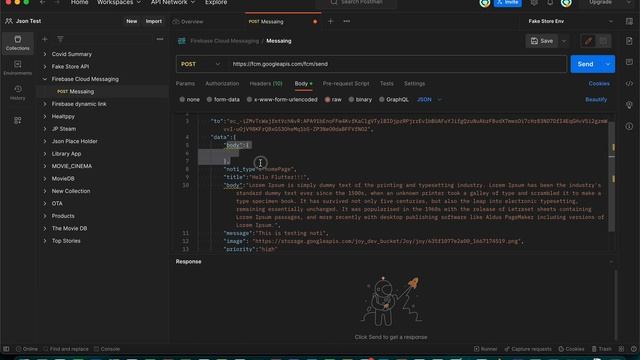Open request info icon in right sidebar
Screen dimensions: 640x360
tap(629, 126)
